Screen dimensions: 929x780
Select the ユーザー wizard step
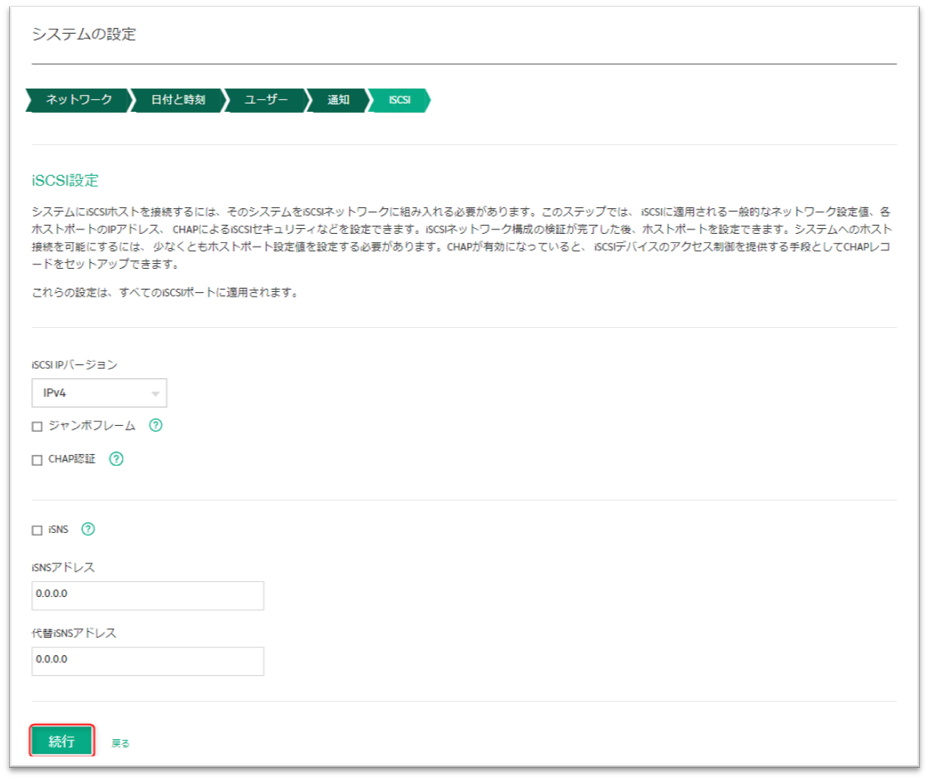tap(266, 100)
